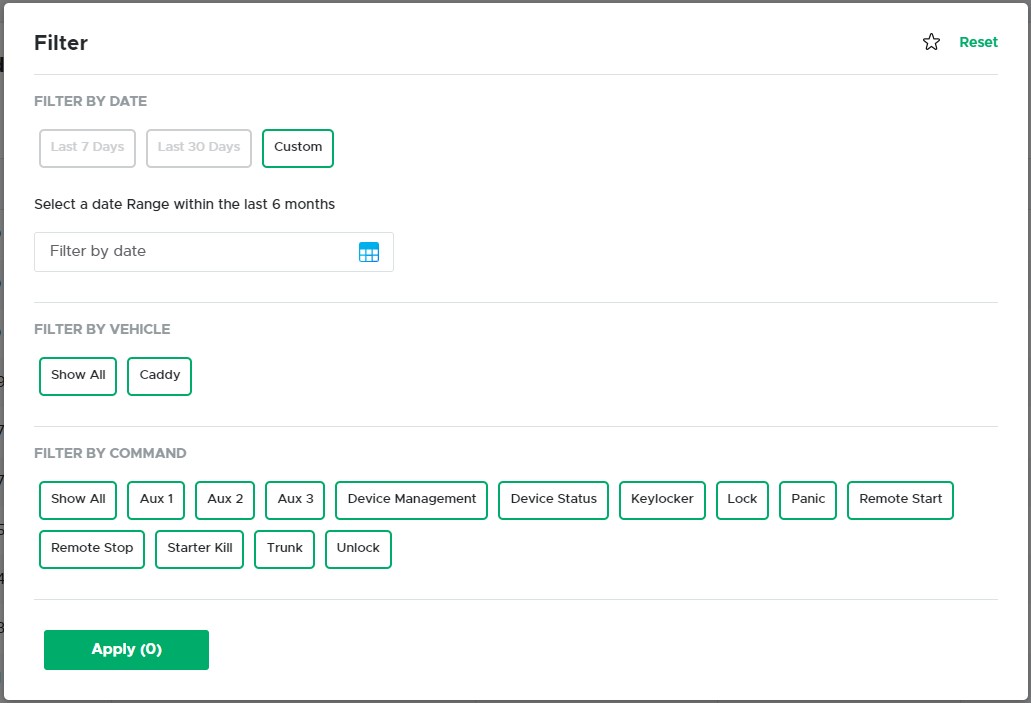Filter by Remote Start commands
The image size is (1031, 703).
pyautogui.click(x=900, y=500)
